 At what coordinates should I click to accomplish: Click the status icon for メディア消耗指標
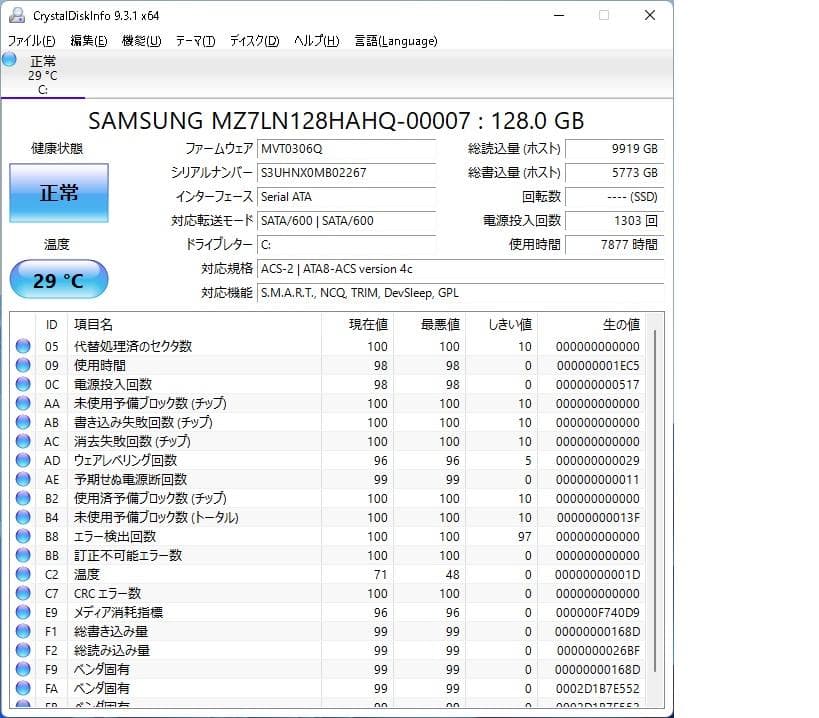(22, 612)
